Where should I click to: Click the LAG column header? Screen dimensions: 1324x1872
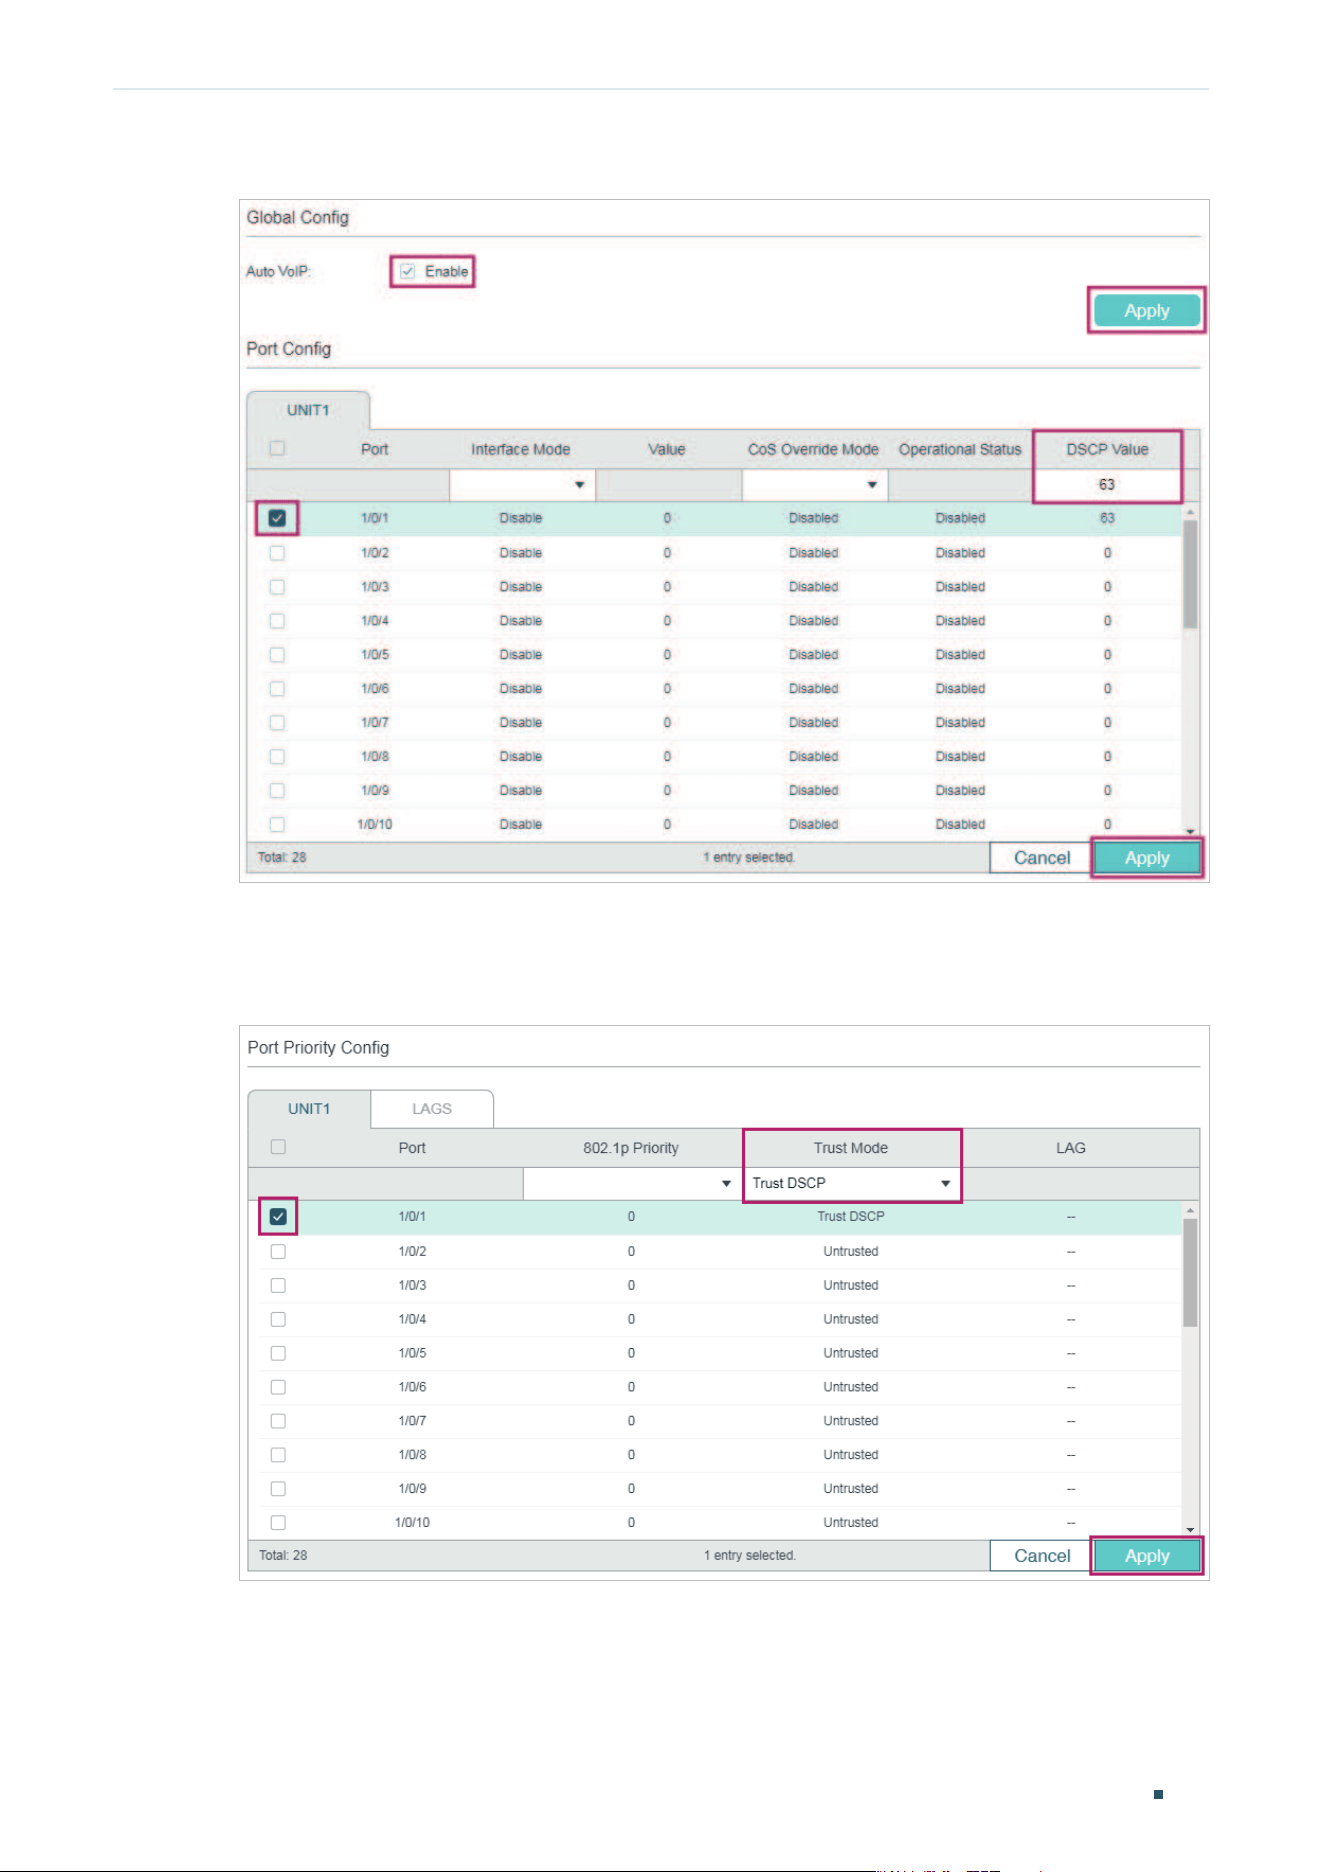(1070, 1148)
